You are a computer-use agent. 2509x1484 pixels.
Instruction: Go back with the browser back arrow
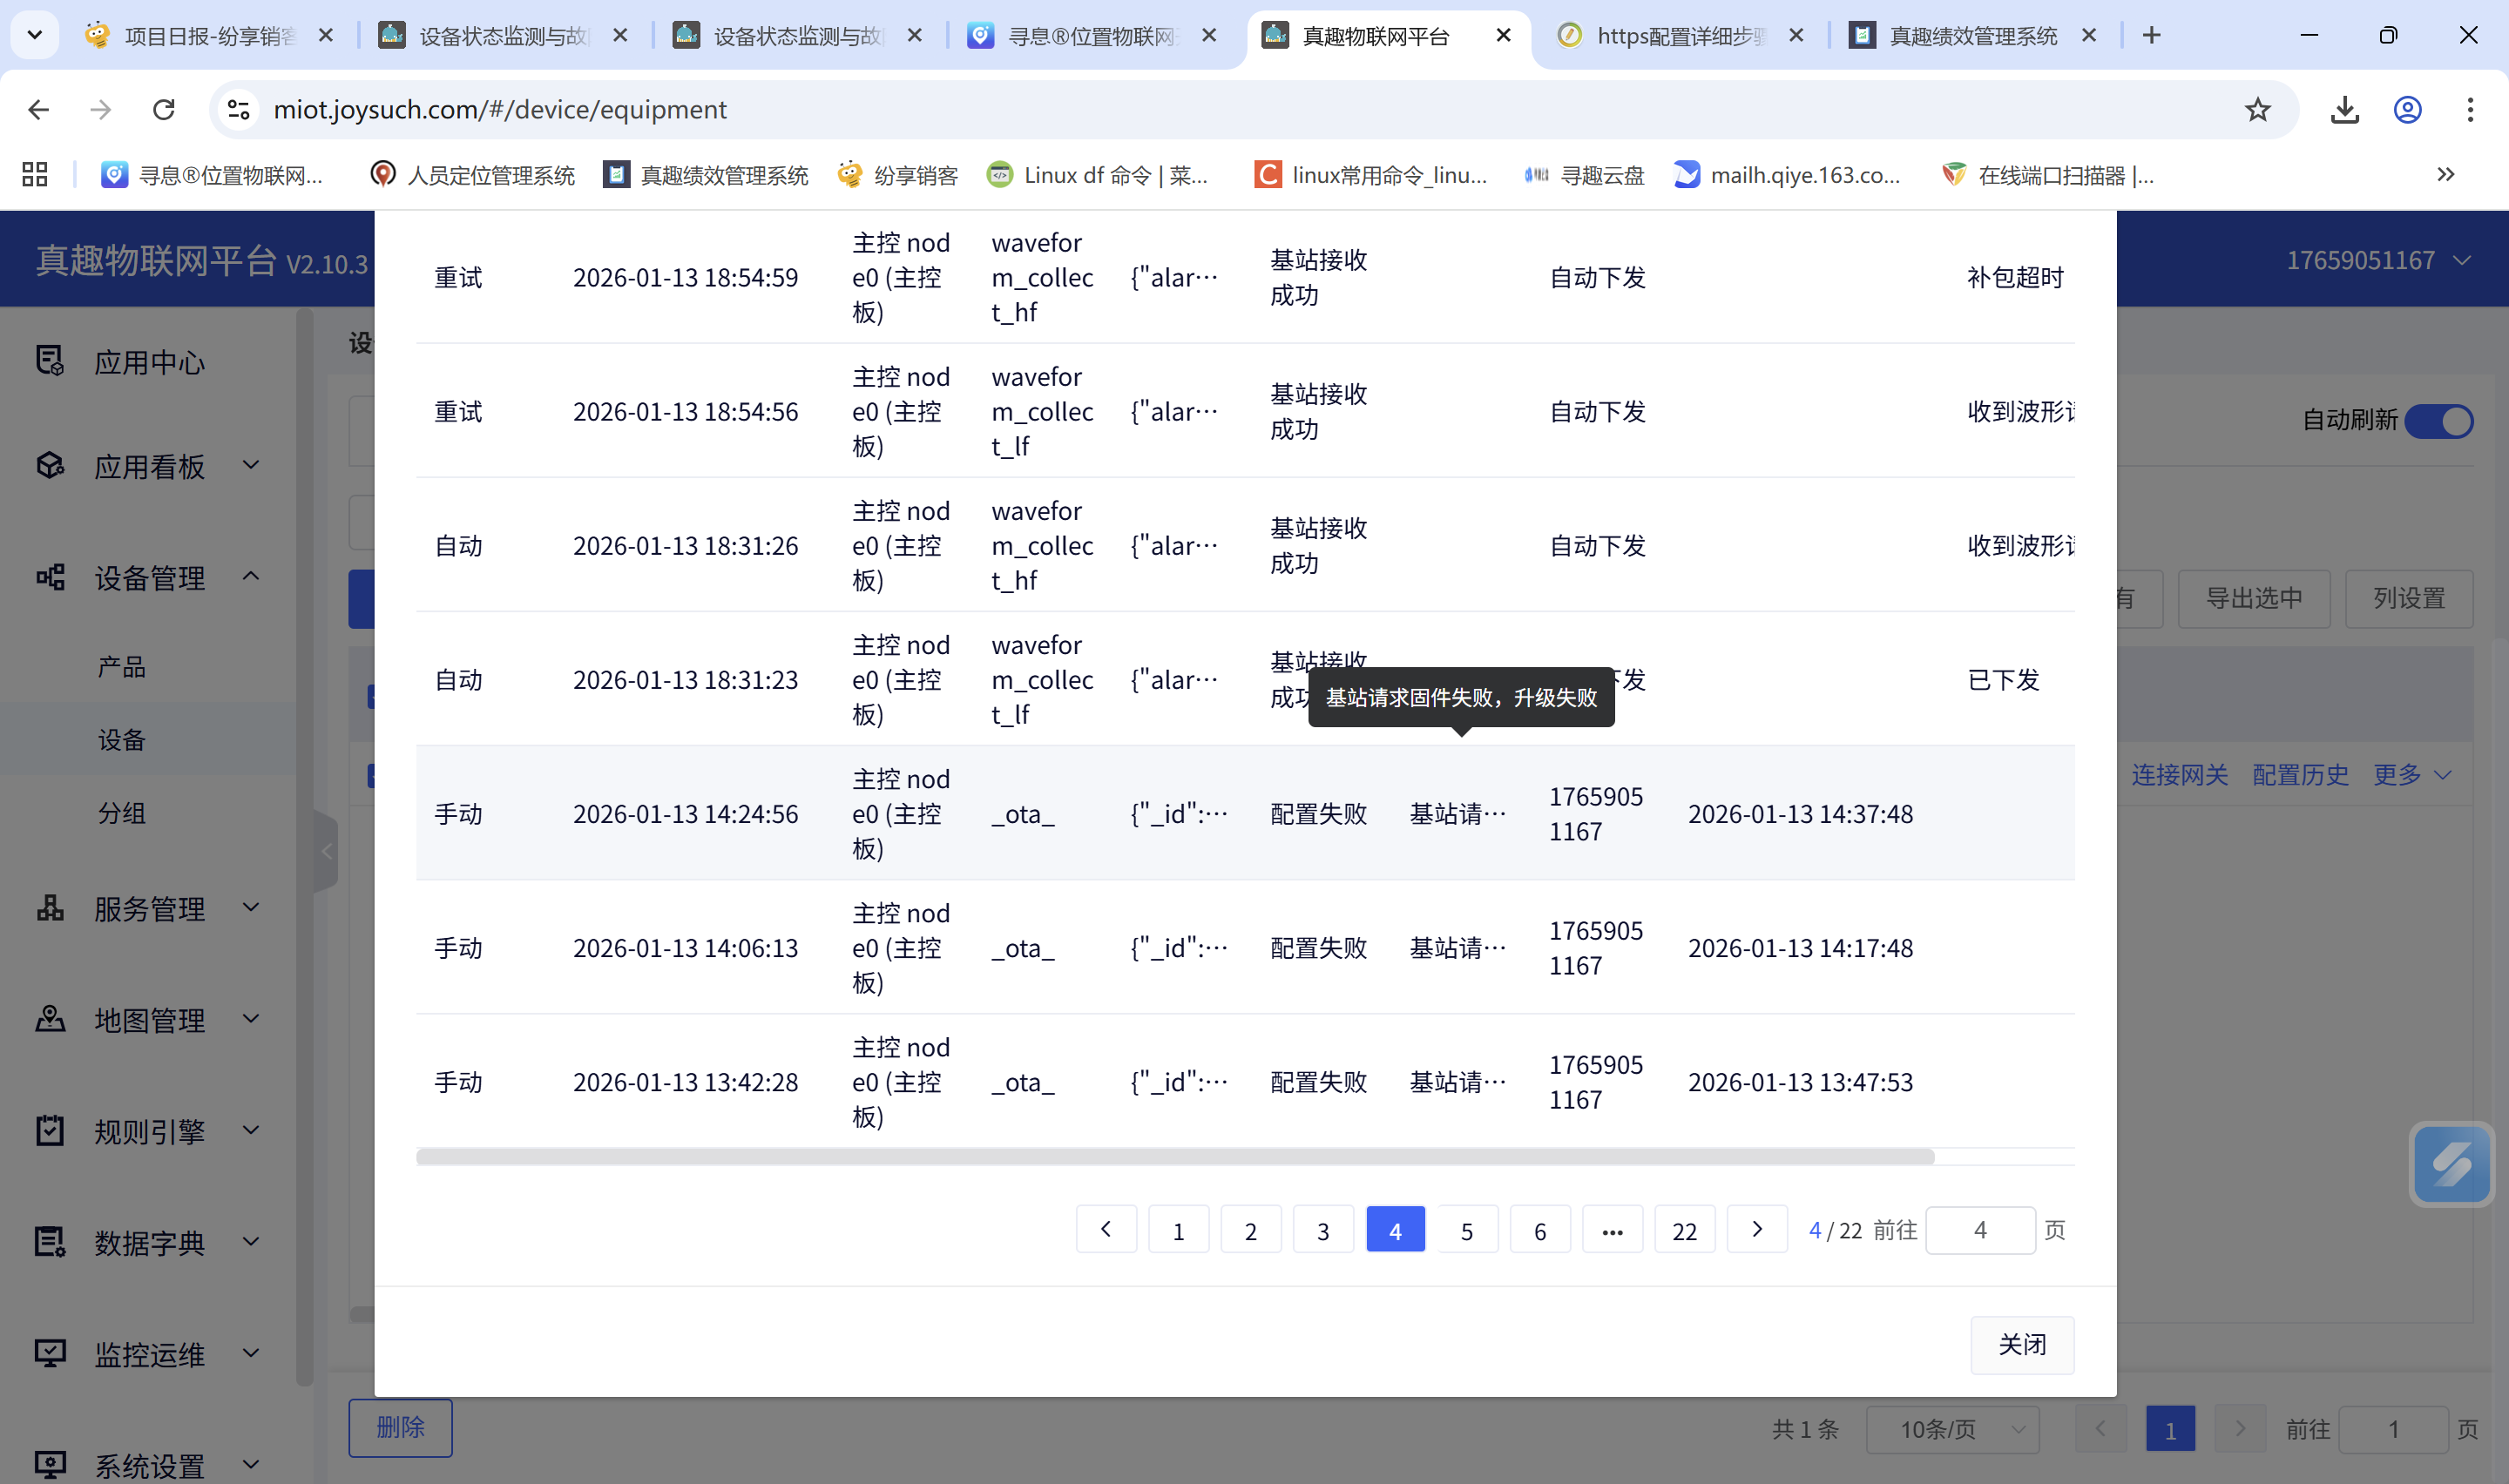[x=39, y=110]
